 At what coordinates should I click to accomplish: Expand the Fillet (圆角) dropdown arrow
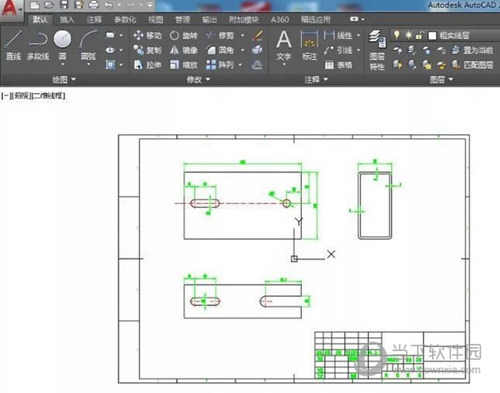coord(243,50)
